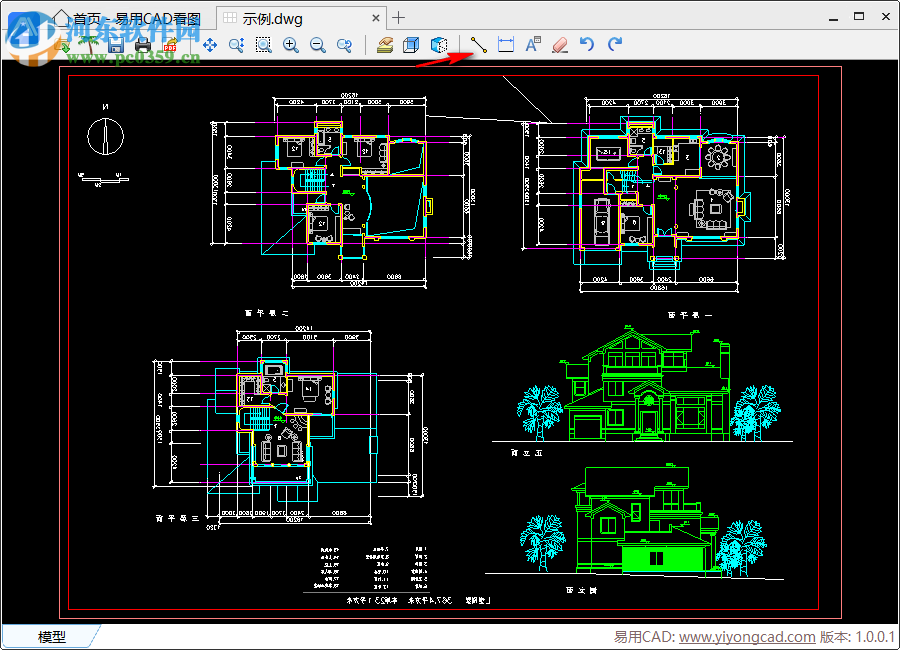
Task: Close the 示例.dwg tab
Action: pos(376,18)
